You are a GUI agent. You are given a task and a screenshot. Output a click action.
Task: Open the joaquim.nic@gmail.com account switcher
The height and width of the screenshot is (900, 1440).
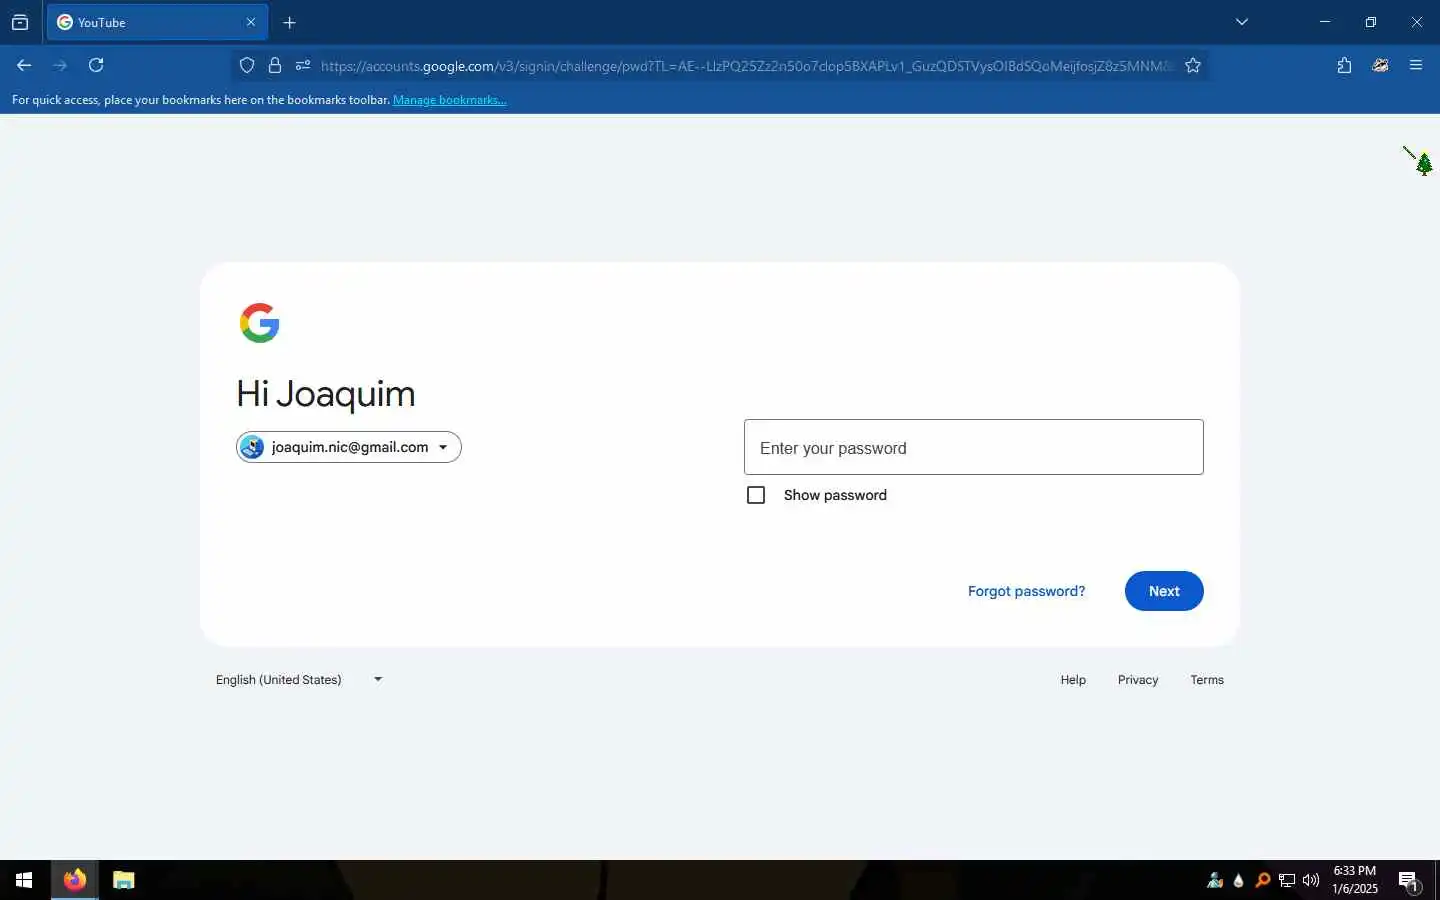click(x=349, y=447)
